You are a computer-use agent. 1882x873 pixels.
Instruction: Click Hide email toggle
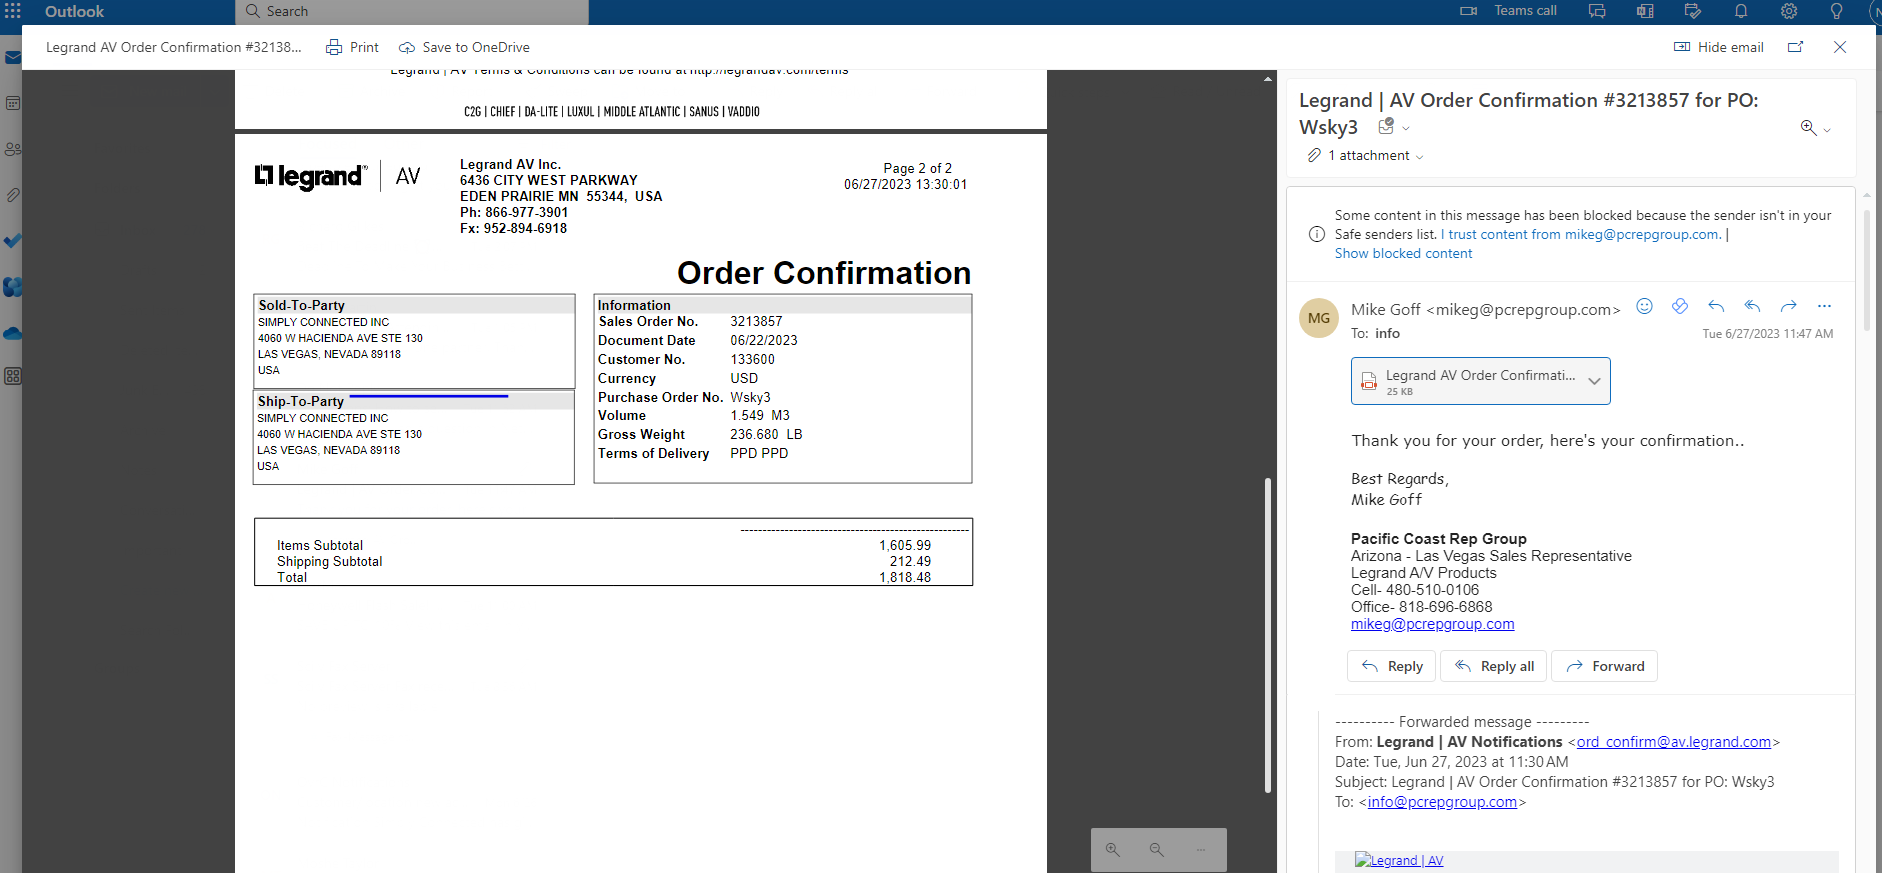[x=1718, y=47]
